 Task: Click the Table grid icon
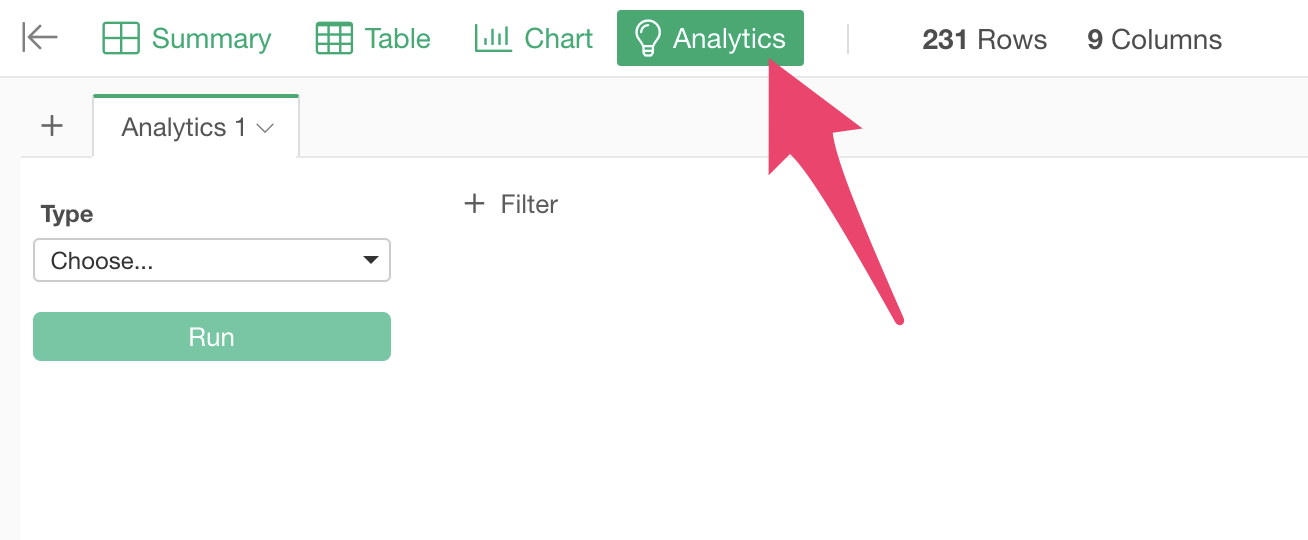[334, 39]
